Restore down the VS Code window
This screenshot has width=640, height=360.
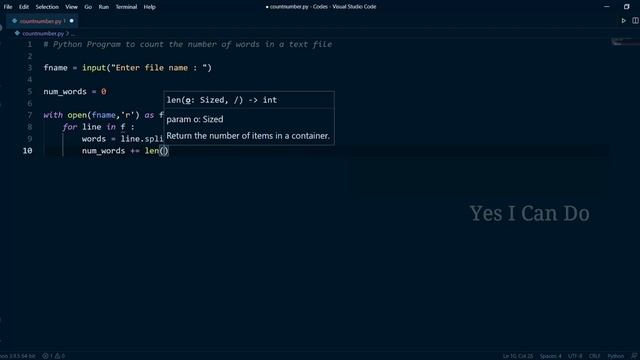coord(627,7)
